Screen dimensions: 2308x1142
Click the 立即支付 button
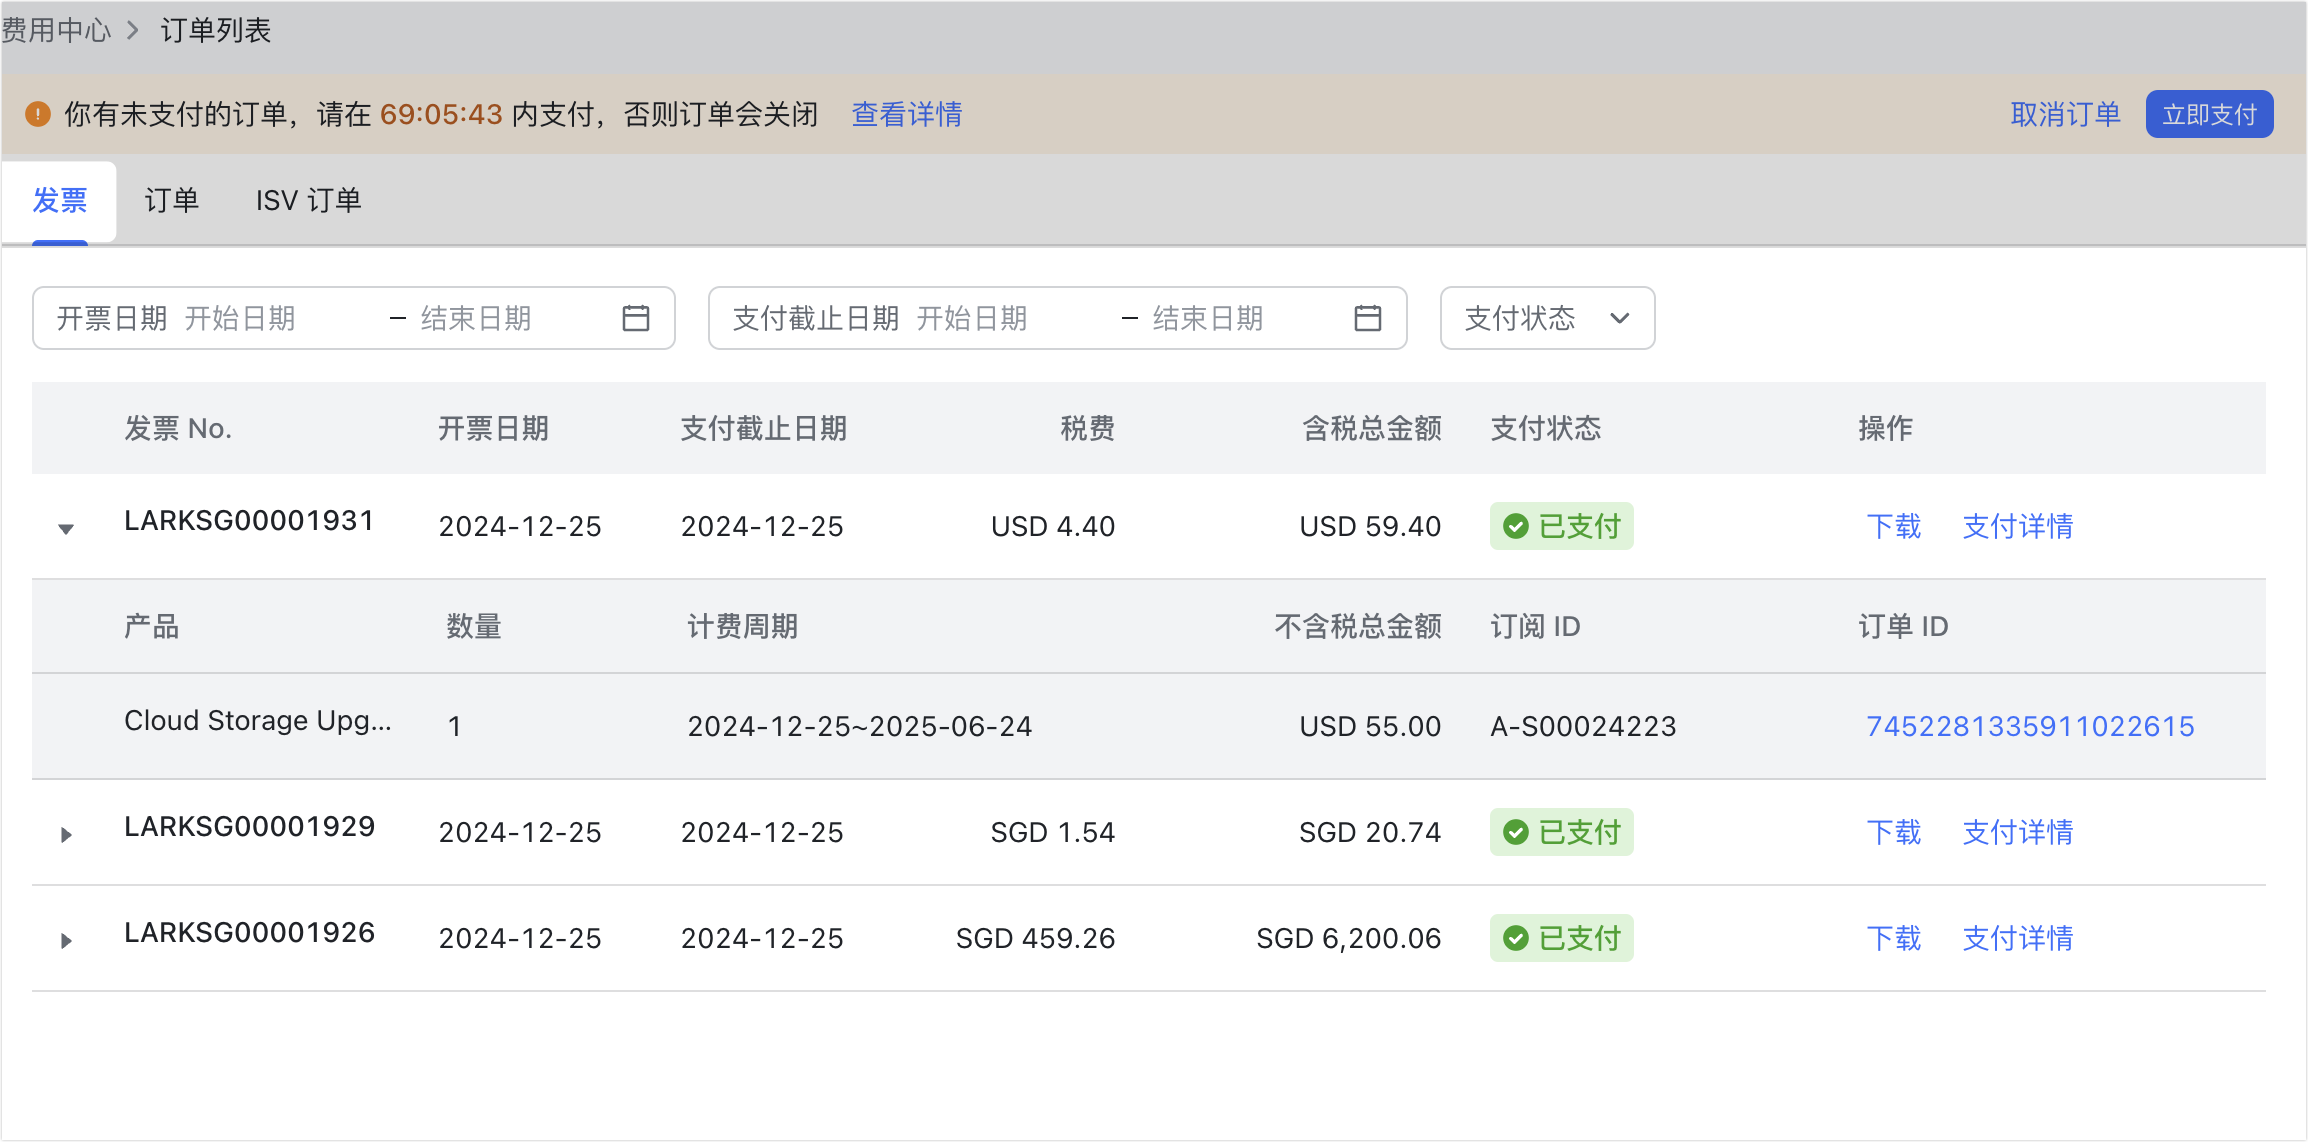(2208, 114)
